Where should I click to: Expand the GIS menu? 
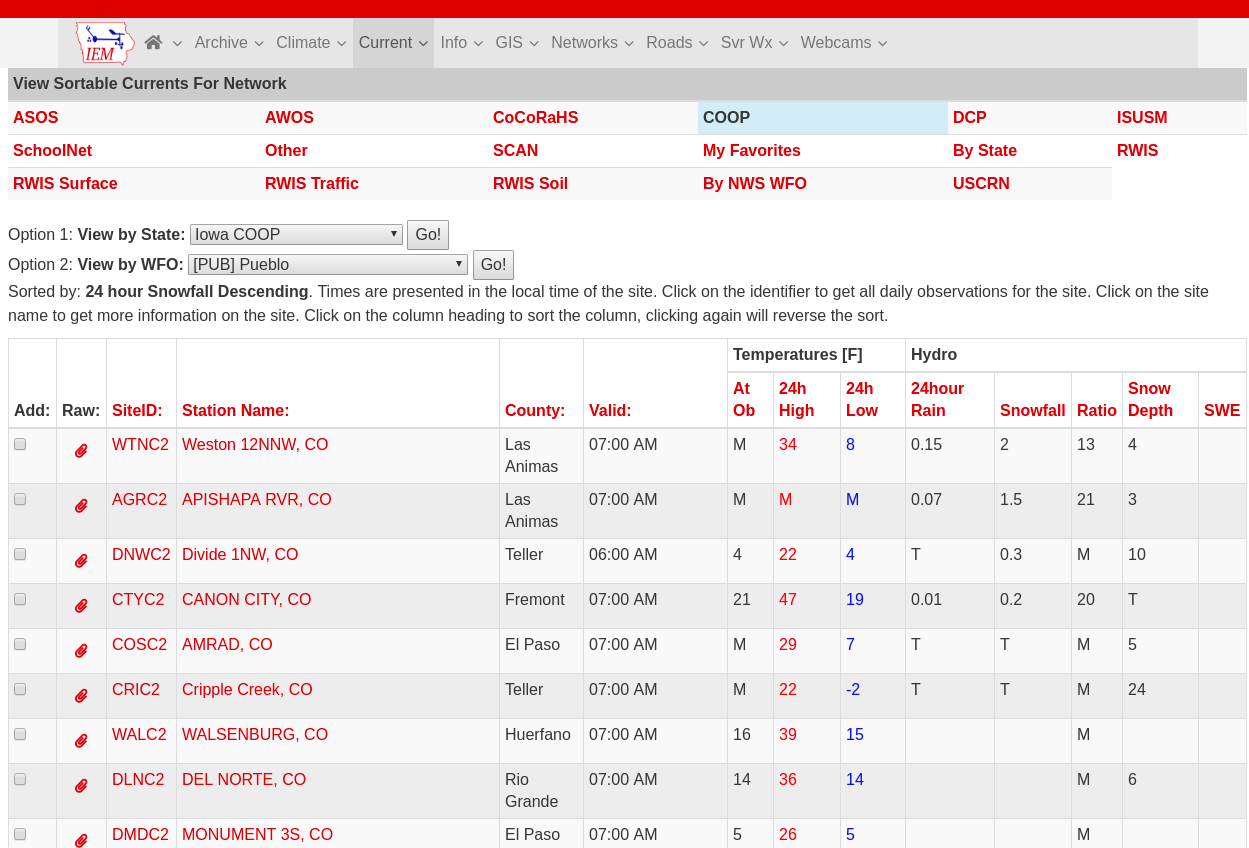pyautogui.click(x=517, y=43)
